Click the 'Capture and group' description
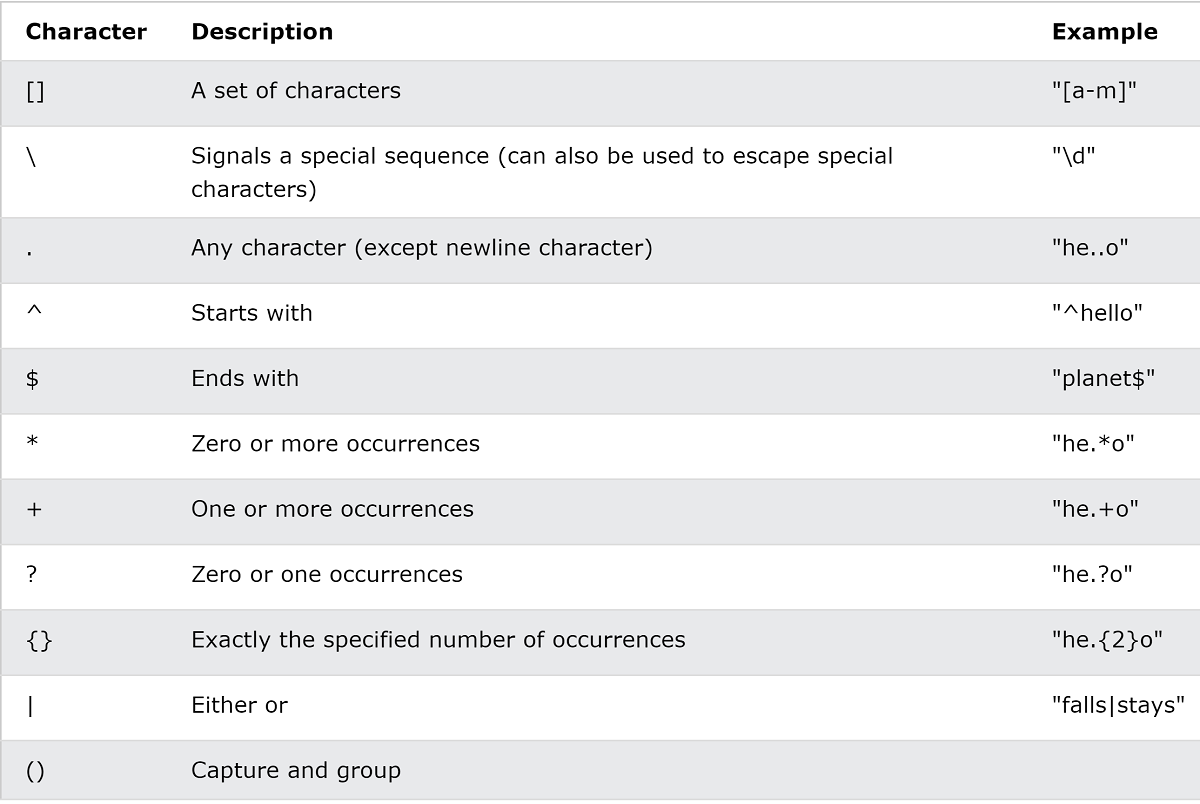 pos(296,771)
